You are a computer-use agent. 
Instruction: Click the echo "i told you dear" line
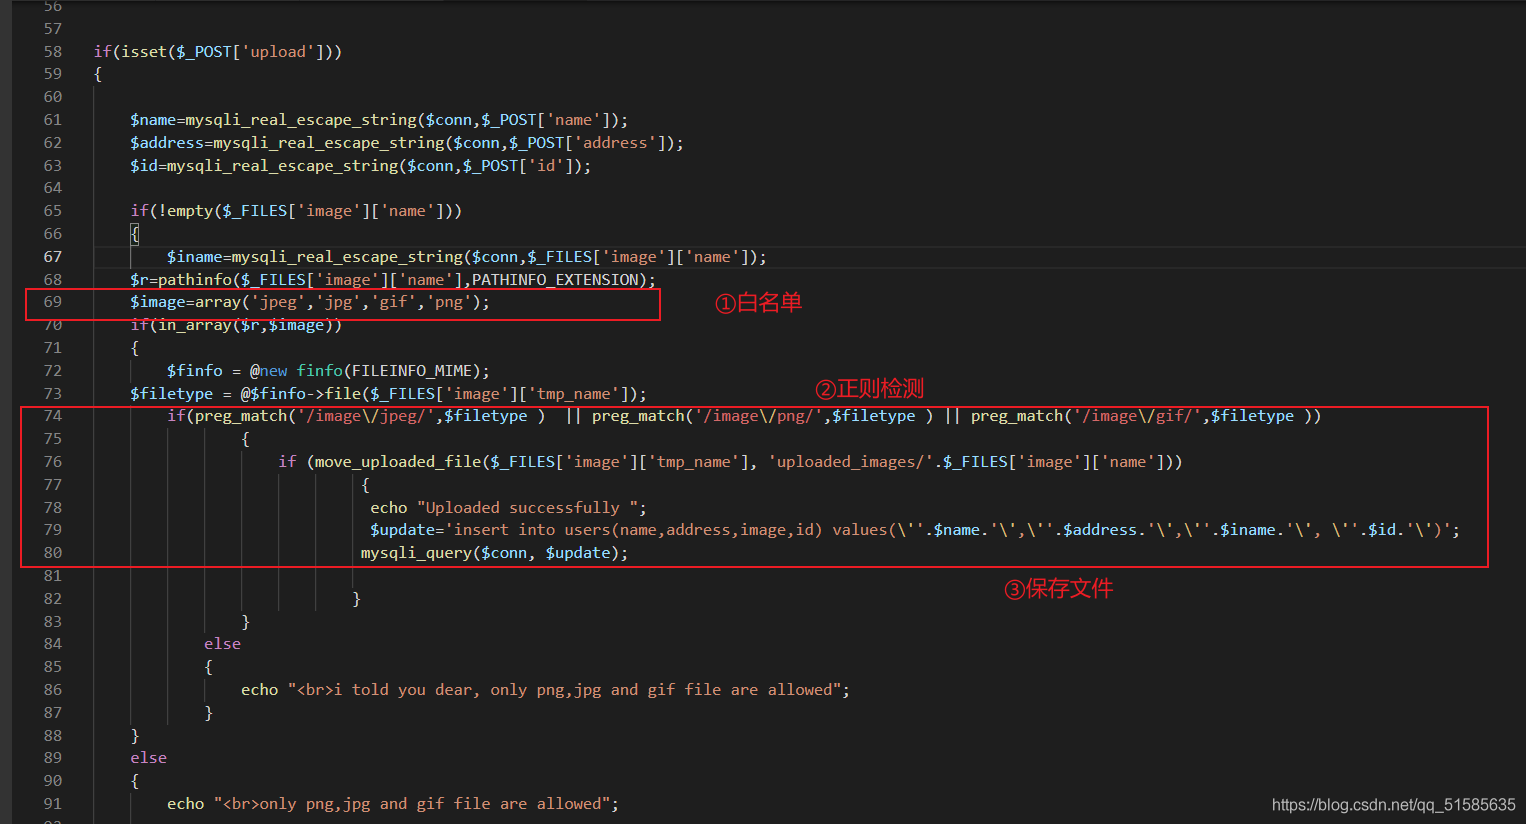tap(545, 690)
